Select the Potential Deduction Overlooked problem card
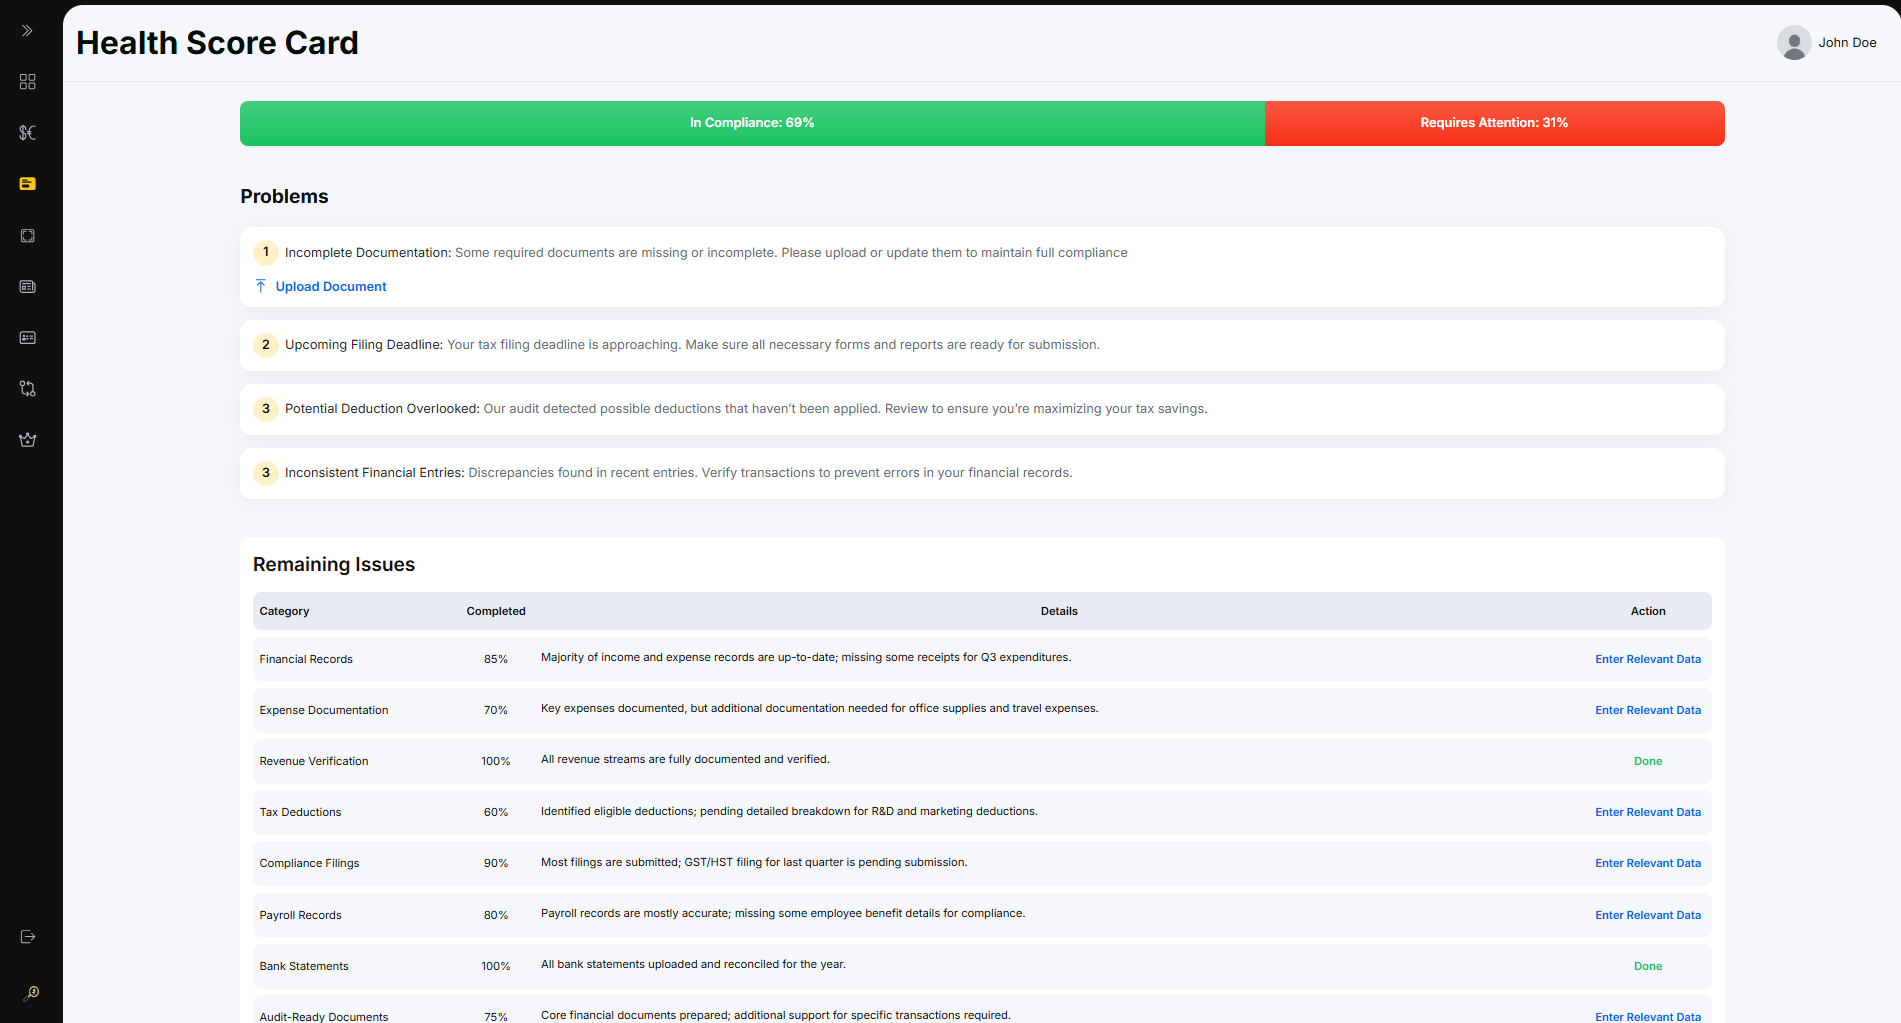The height and width of the screenshot is (1023, 1901). click(982, 409)
